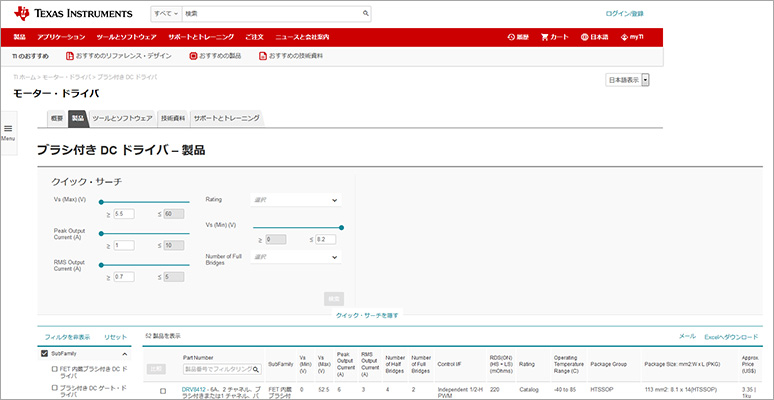
Task: Open the history (履歴) icon link
Action: click(511, 37)
